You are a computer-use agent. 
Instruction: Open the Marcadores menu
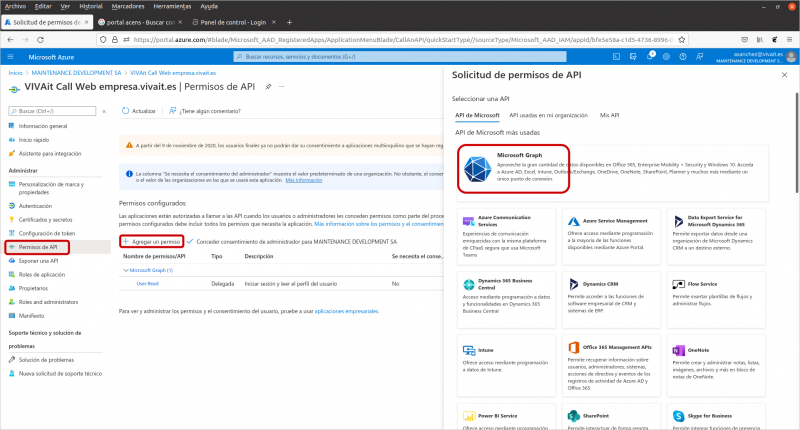coord(128,6)
